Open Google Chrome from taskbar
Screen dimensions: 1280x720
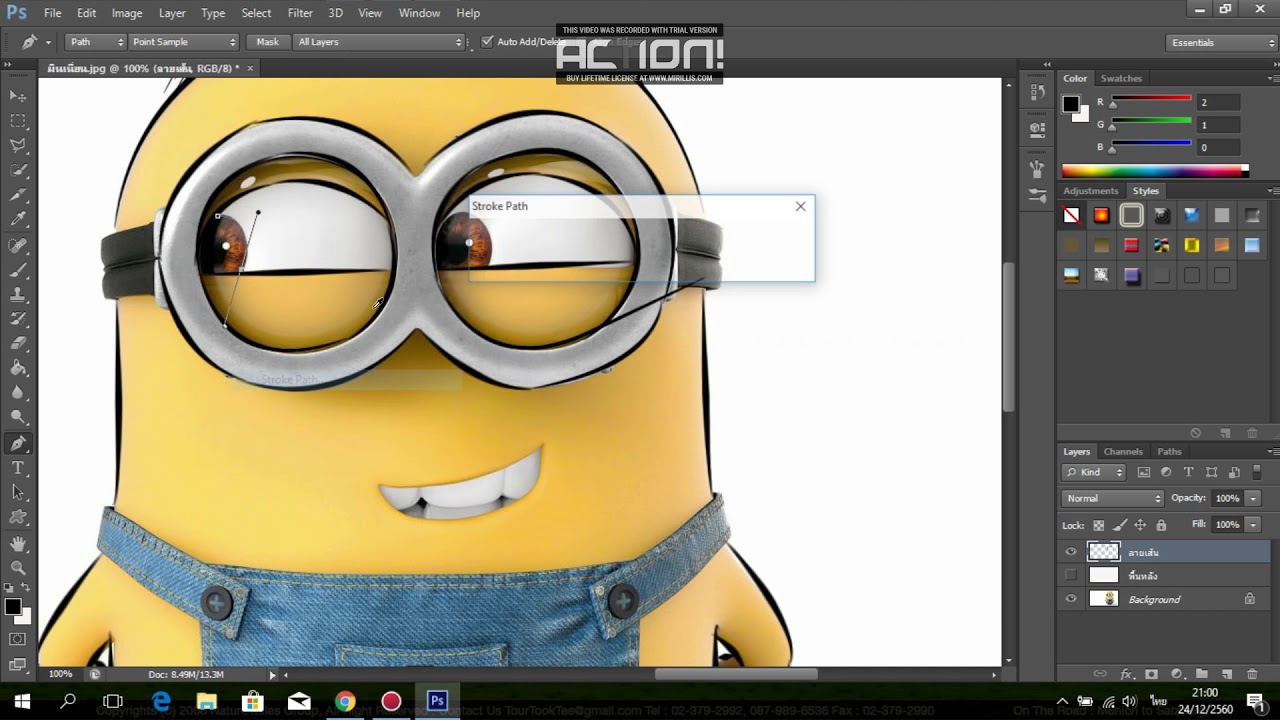click(345, 701)
